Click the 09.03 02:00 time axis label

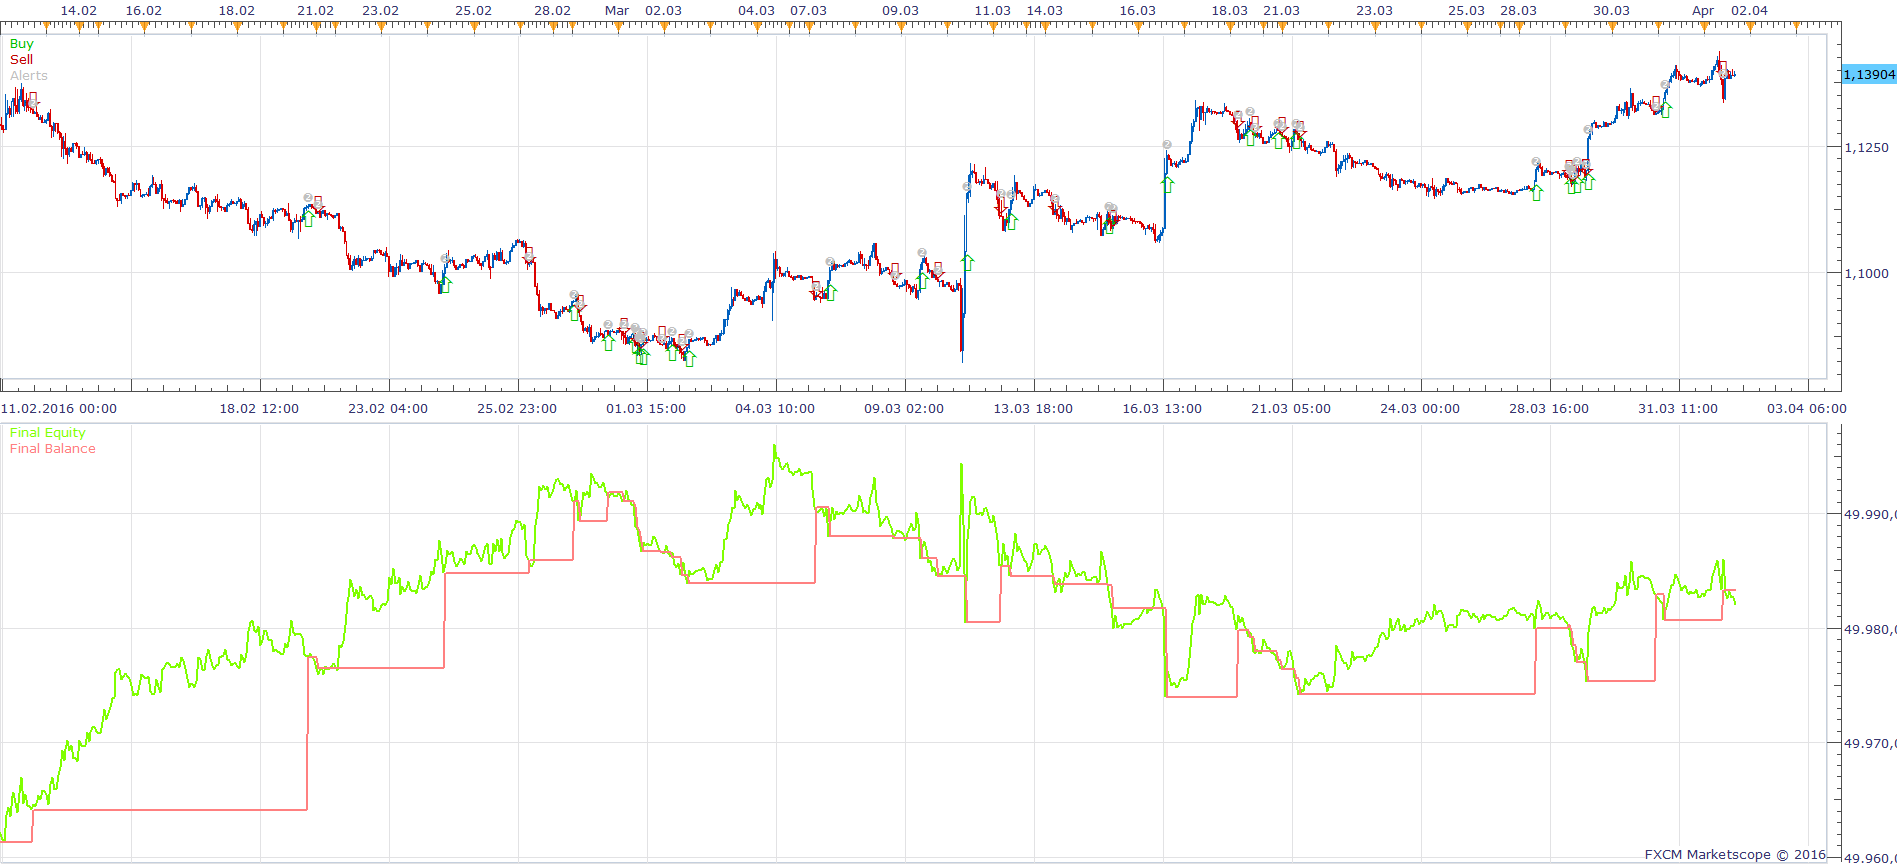(904, 409)
